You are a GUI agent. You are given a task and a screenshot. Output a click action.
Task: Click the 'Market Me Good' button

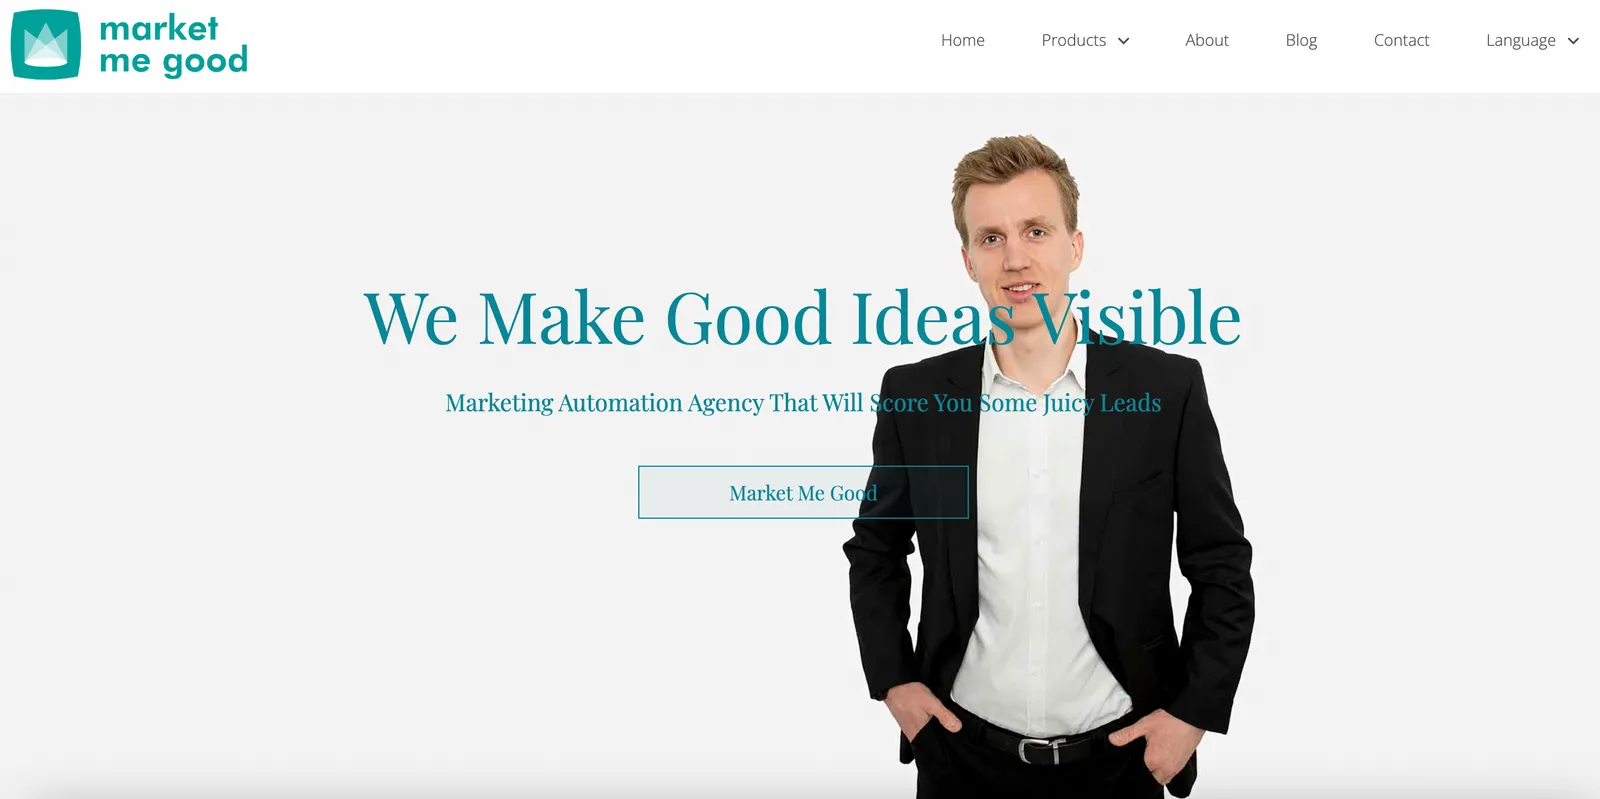803,492
